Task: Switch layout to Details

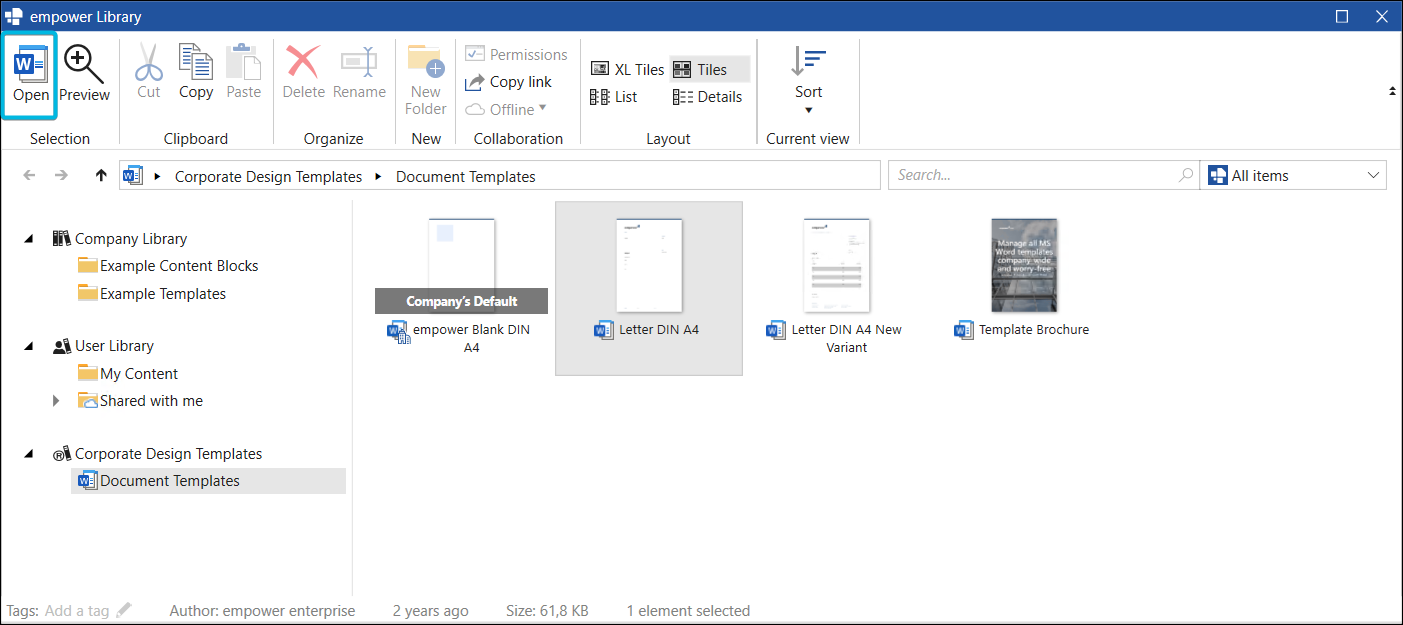Action: 707,97
